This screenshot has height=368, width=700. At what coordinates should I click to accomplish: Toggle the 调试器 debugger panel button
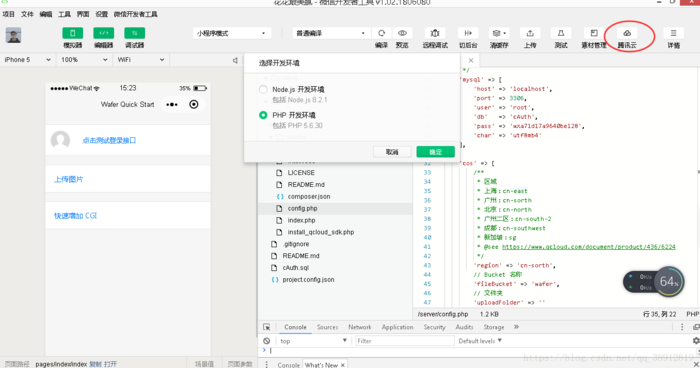point(134,33)
